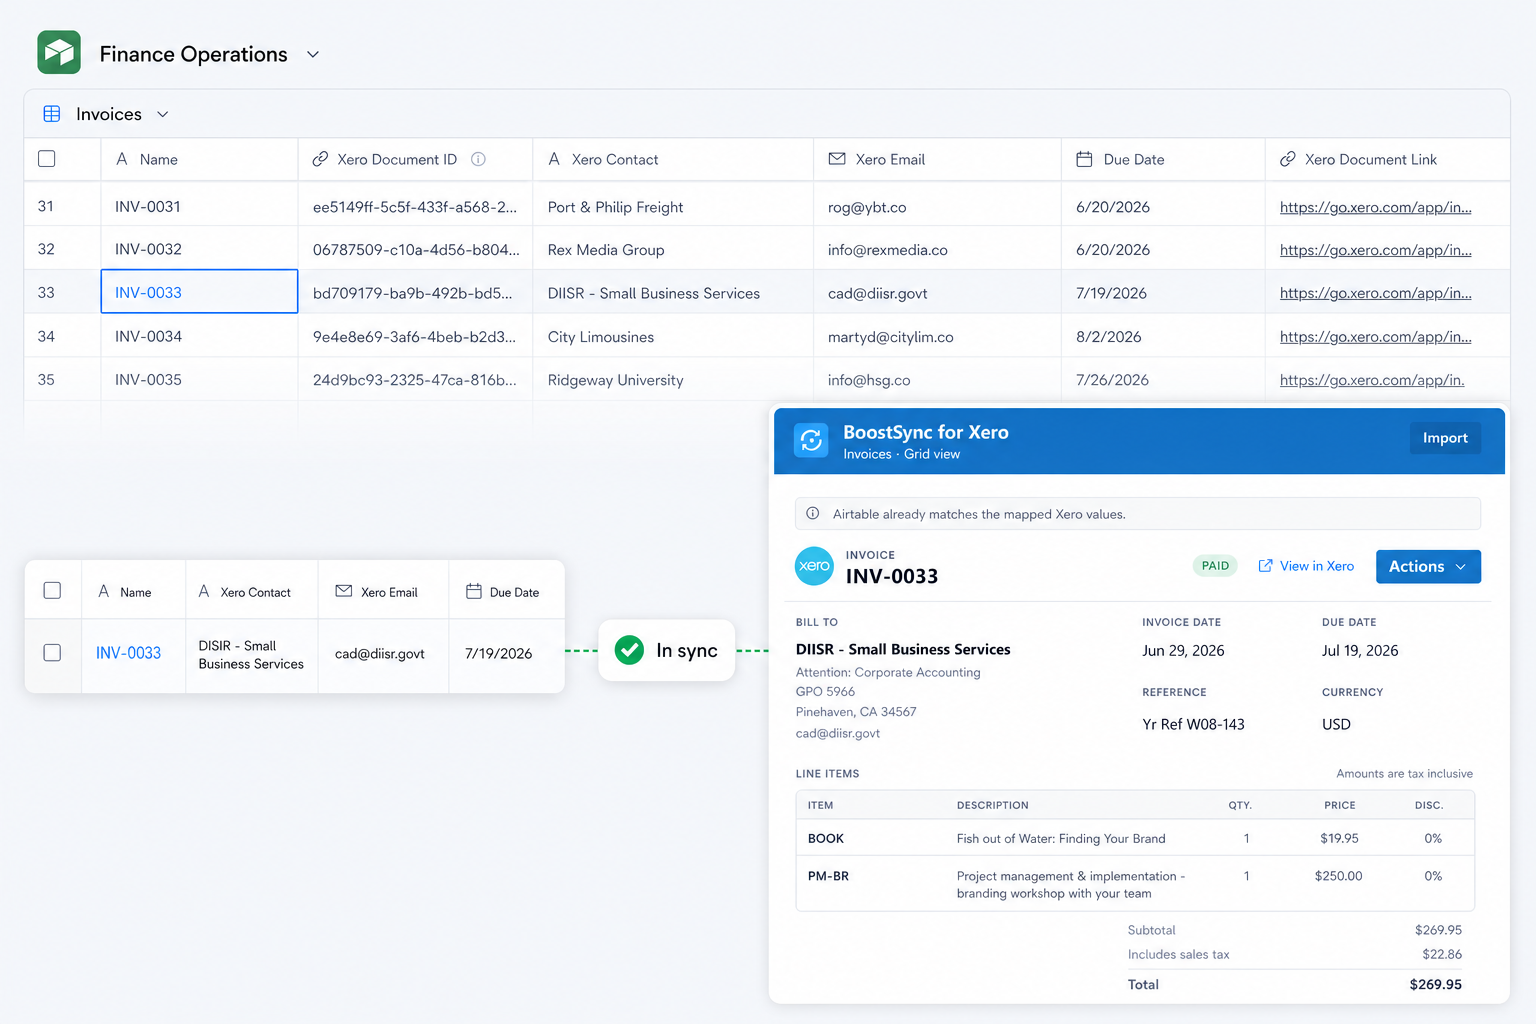Click the calendar icon in Due Date header
This screenshot has height=1024, width=1536.
pos(1084,159)
